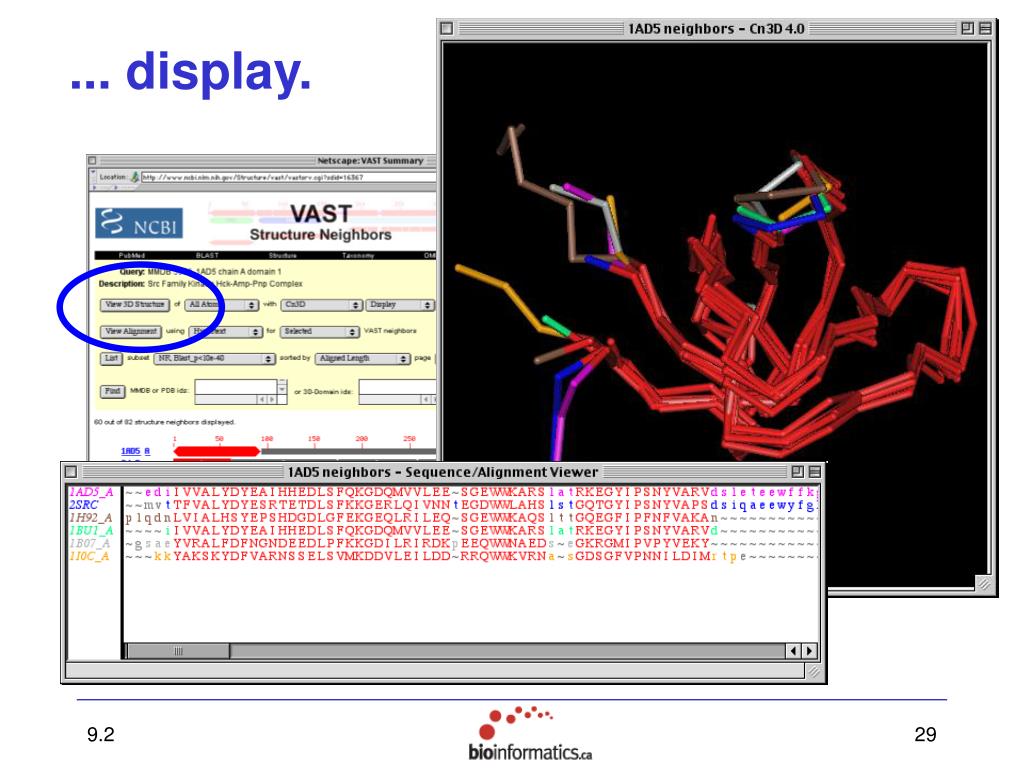Click close box of Netscape VAST Summary window
The image size is (1024, 768).
92,161
